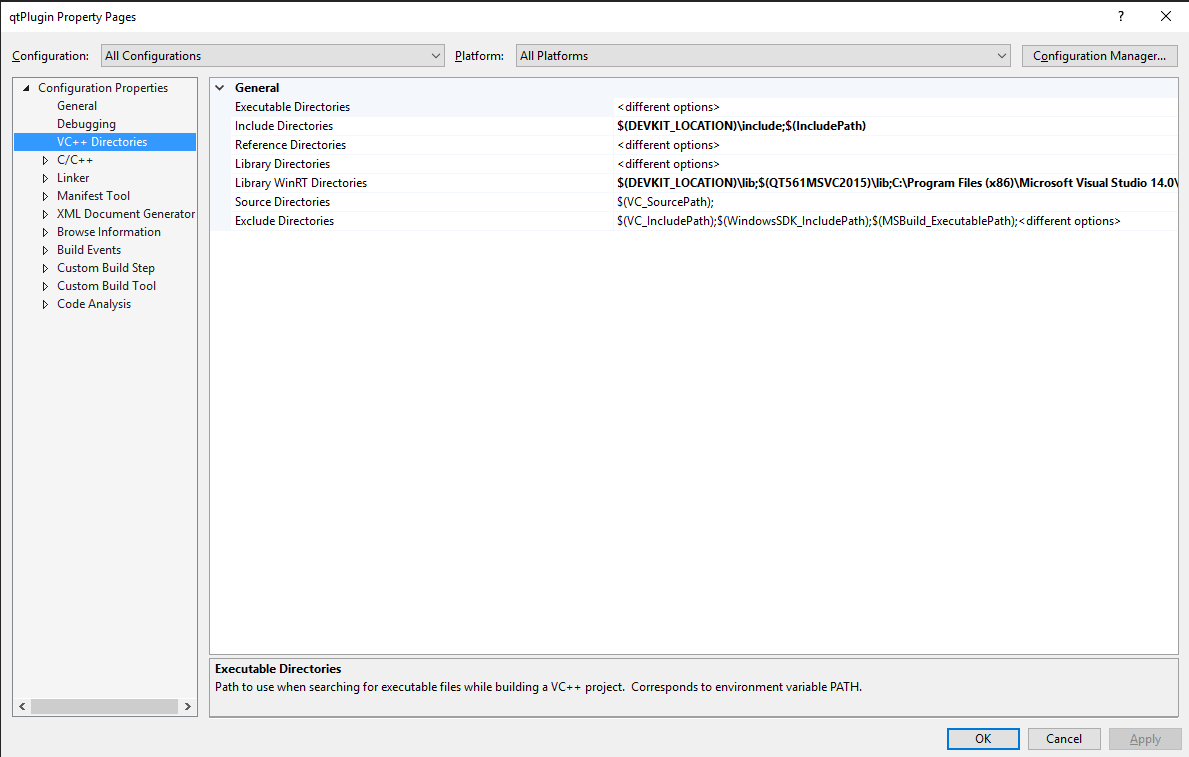This screenshot has height=757, width=1189.
Task: Collapse the Configuration Properties tree node
Action: click(27, 88)
